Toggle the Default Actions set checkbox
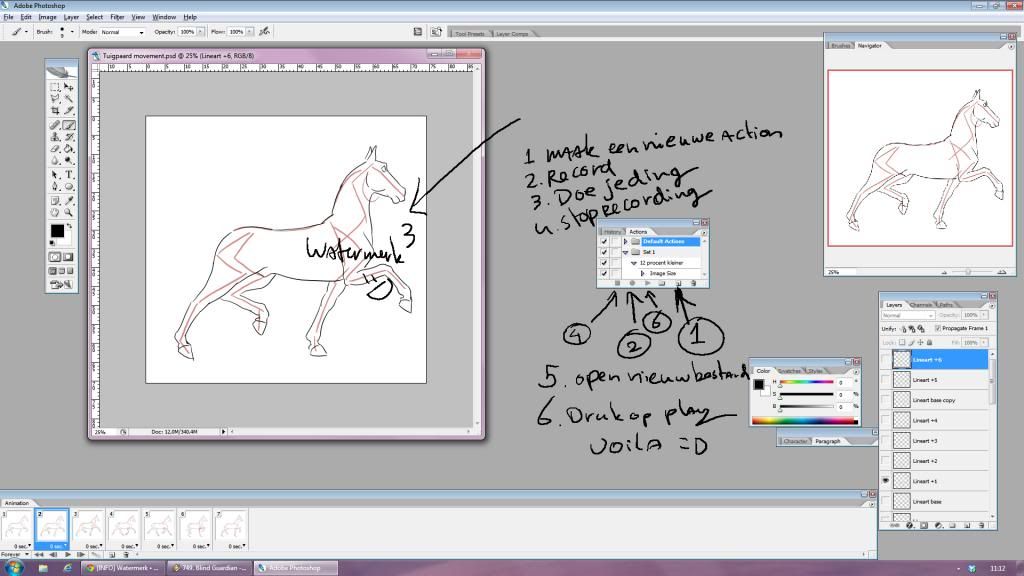The width and height of the screenshot is (1024, 576). [x=602, y=242]
